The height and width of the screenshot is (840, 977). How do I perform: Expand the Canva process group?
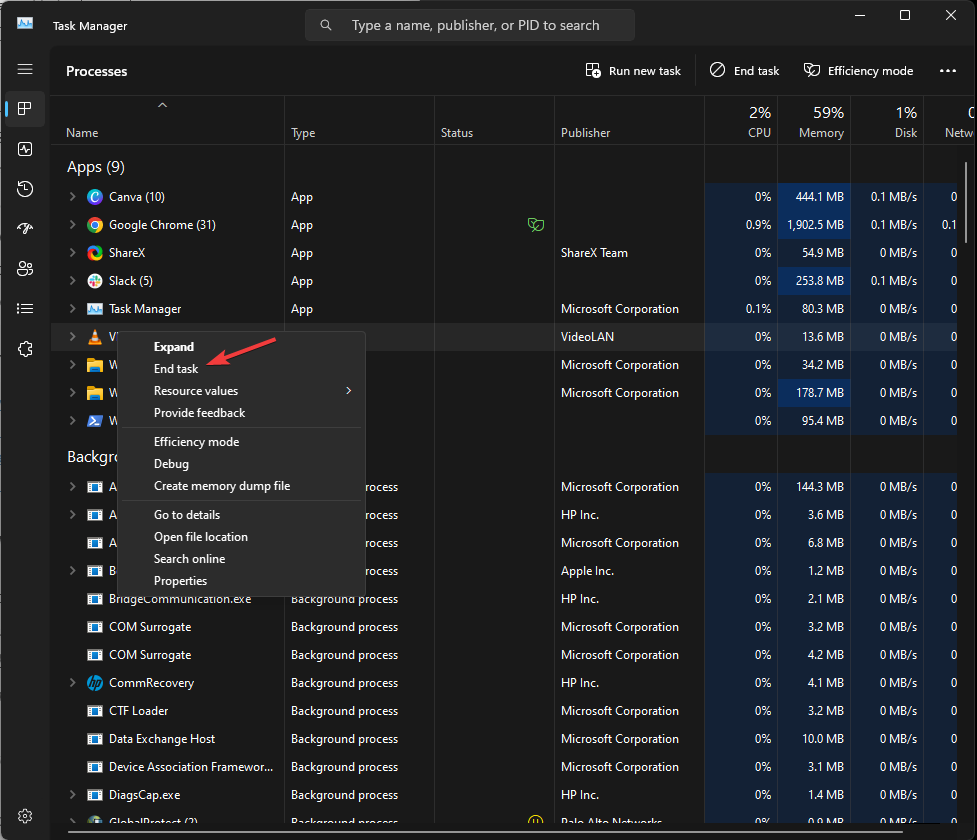[72, 197]
